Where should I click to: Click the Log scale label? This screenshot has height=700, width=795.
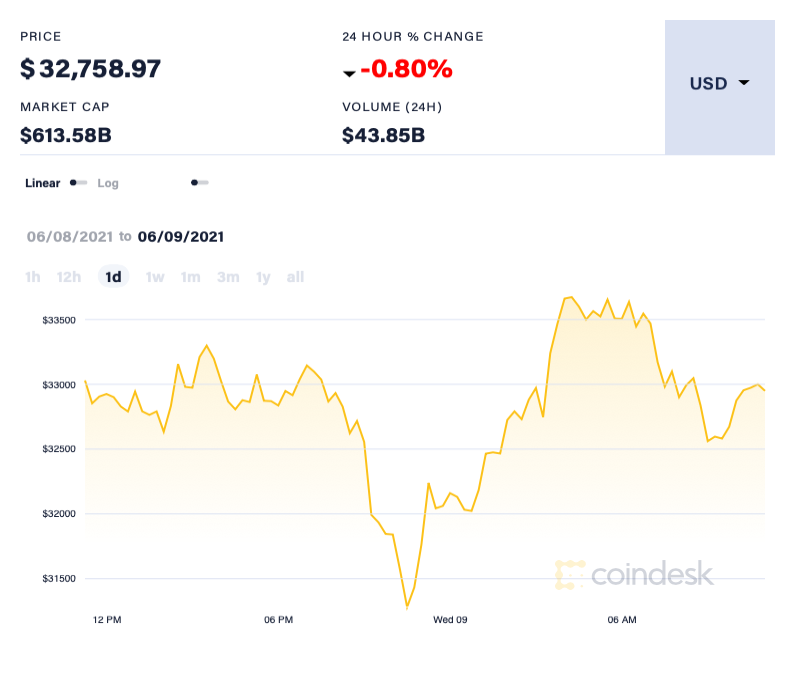pos(108,184)
